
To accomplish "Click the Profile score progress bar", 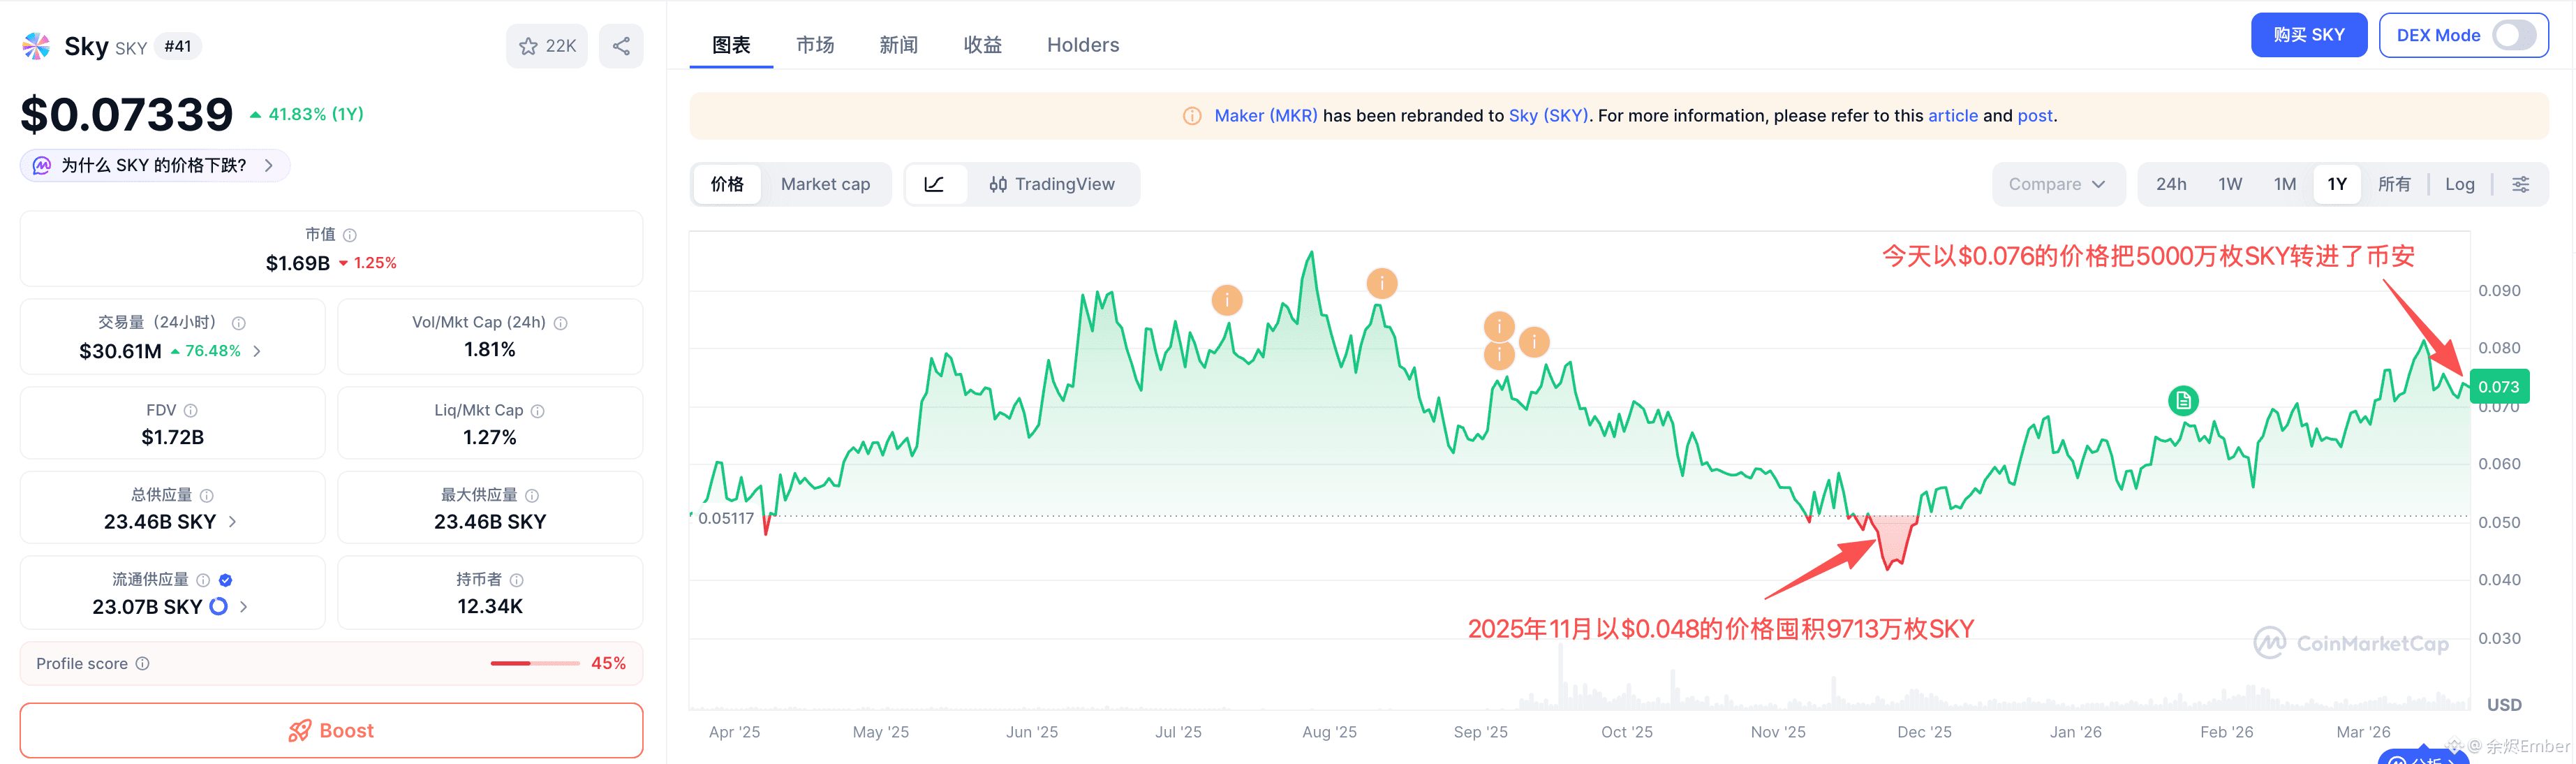I will (x=534, y=664).
